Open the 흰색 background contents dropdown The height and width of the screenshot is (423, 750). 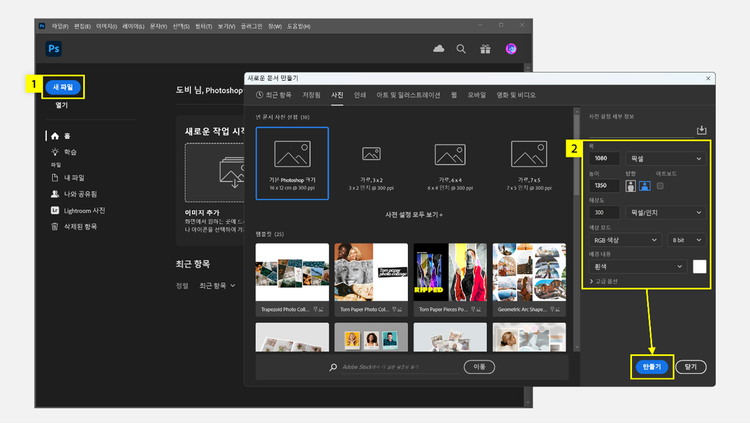point(638,267)
